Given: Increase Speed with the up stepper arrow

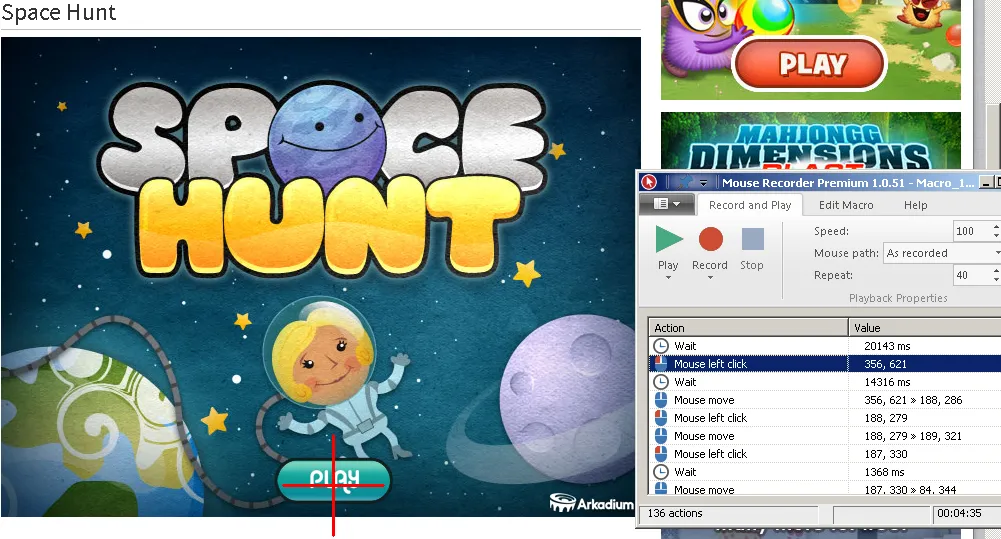Looking at the screenshot, I should click(x=996, y=226).
